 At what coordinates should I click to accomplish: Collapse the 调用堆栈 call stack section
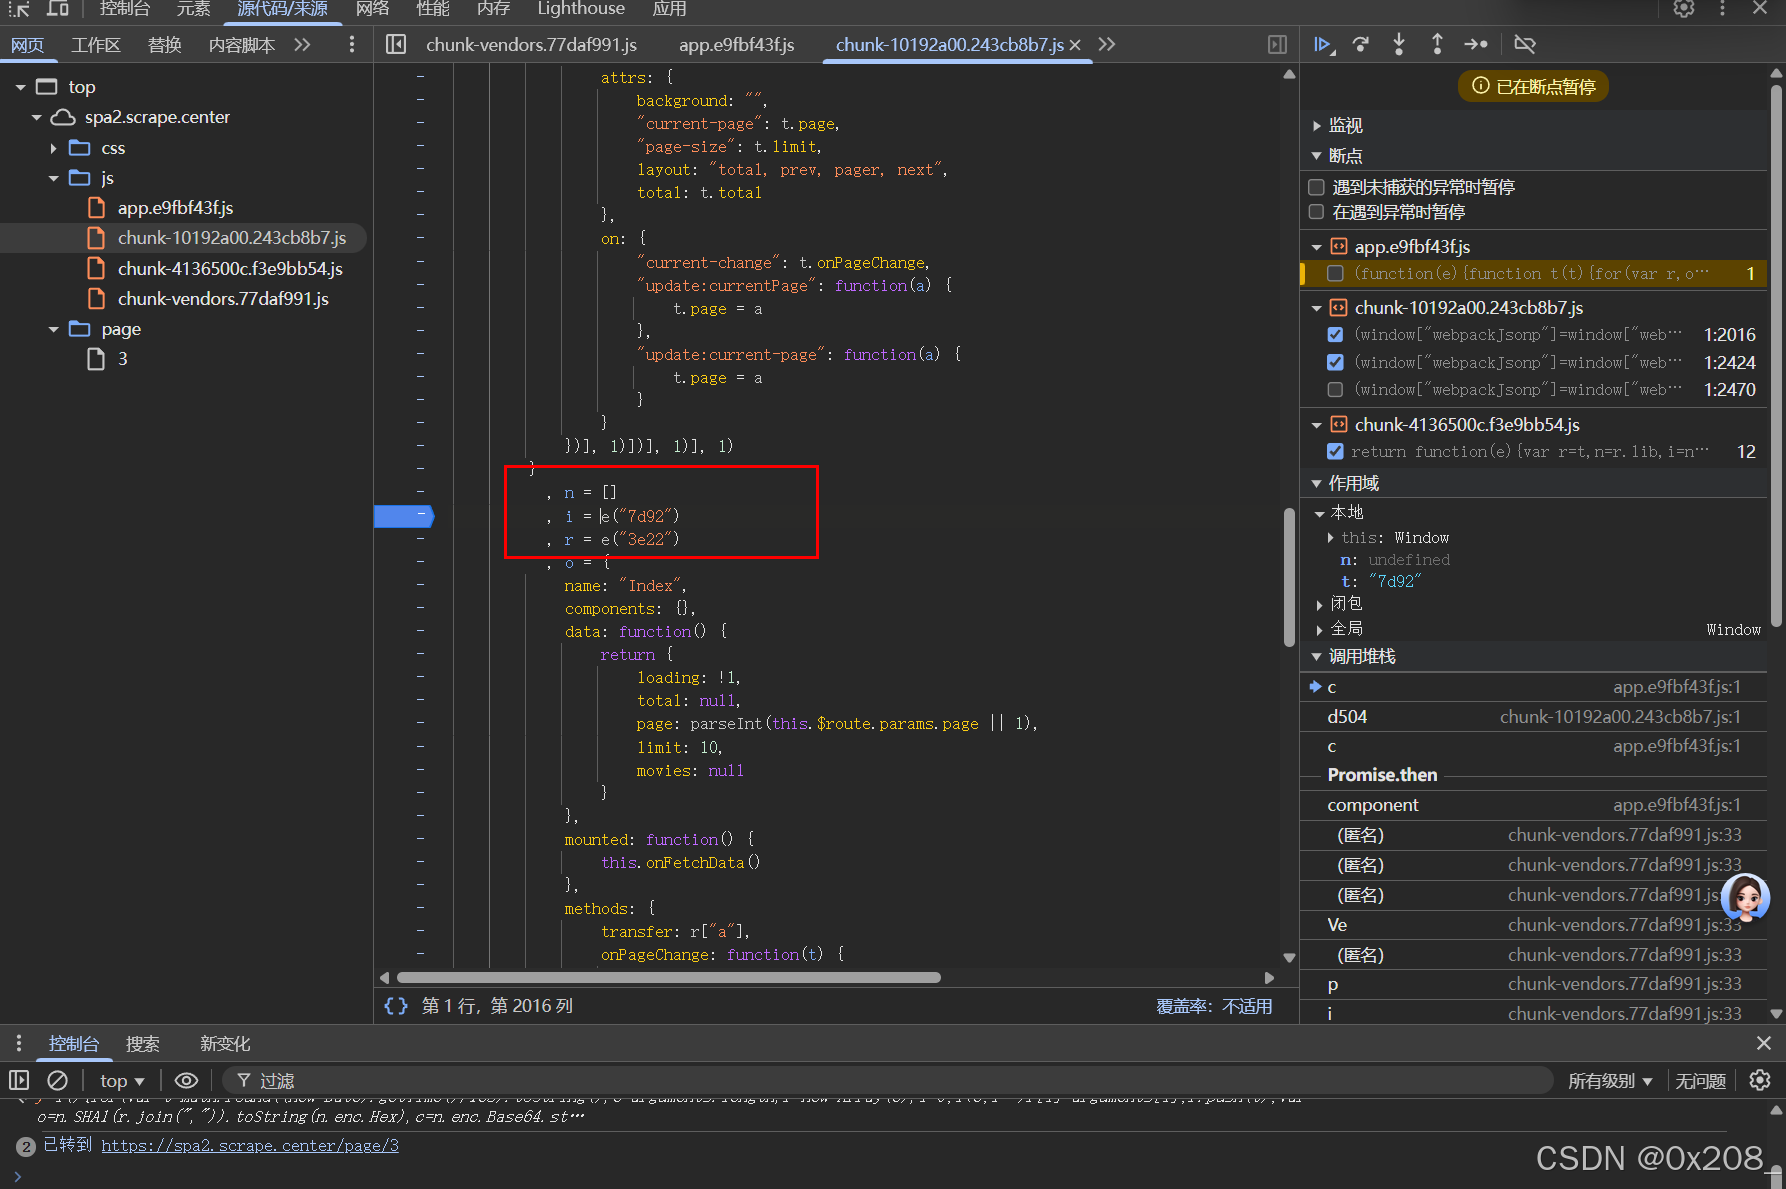point(1317,656)
